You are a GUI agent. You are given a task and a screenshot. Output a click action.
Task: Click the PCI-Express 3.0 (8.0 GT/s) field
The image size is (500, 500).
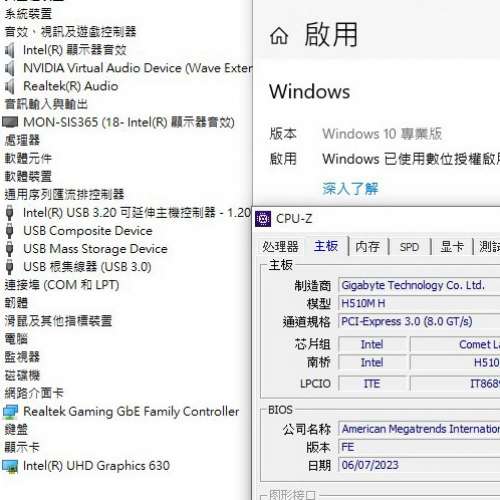[x=419, y=322]
